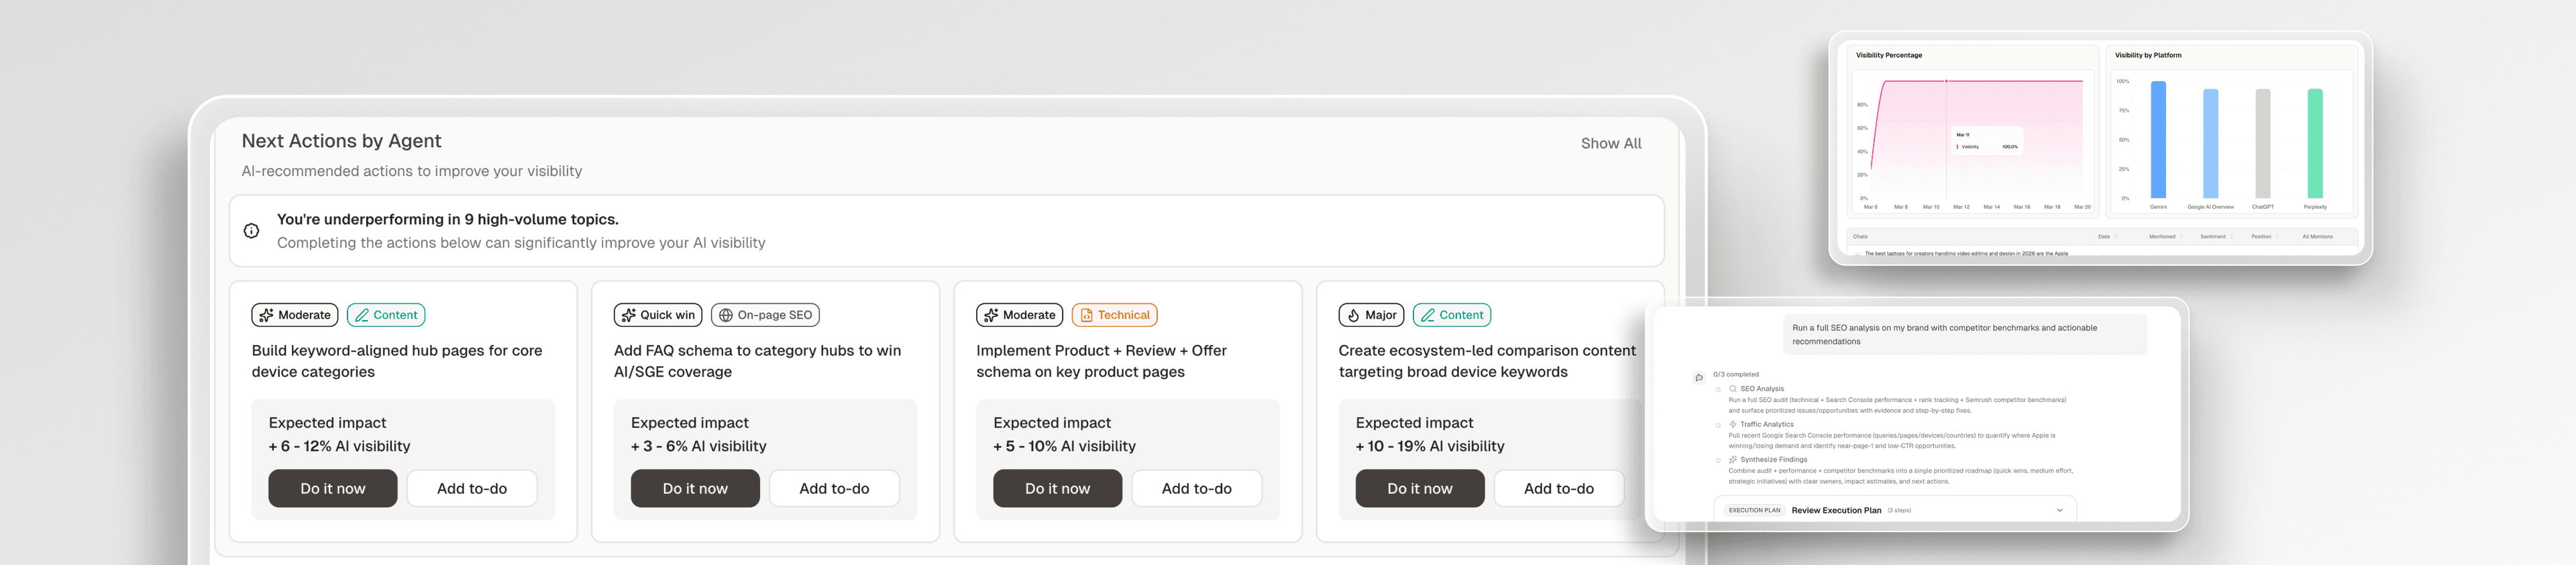Screen dimensions: 2576x565
Task: Click sparkle icon on schema card's Moderate tag
Action: pos(991,315)
